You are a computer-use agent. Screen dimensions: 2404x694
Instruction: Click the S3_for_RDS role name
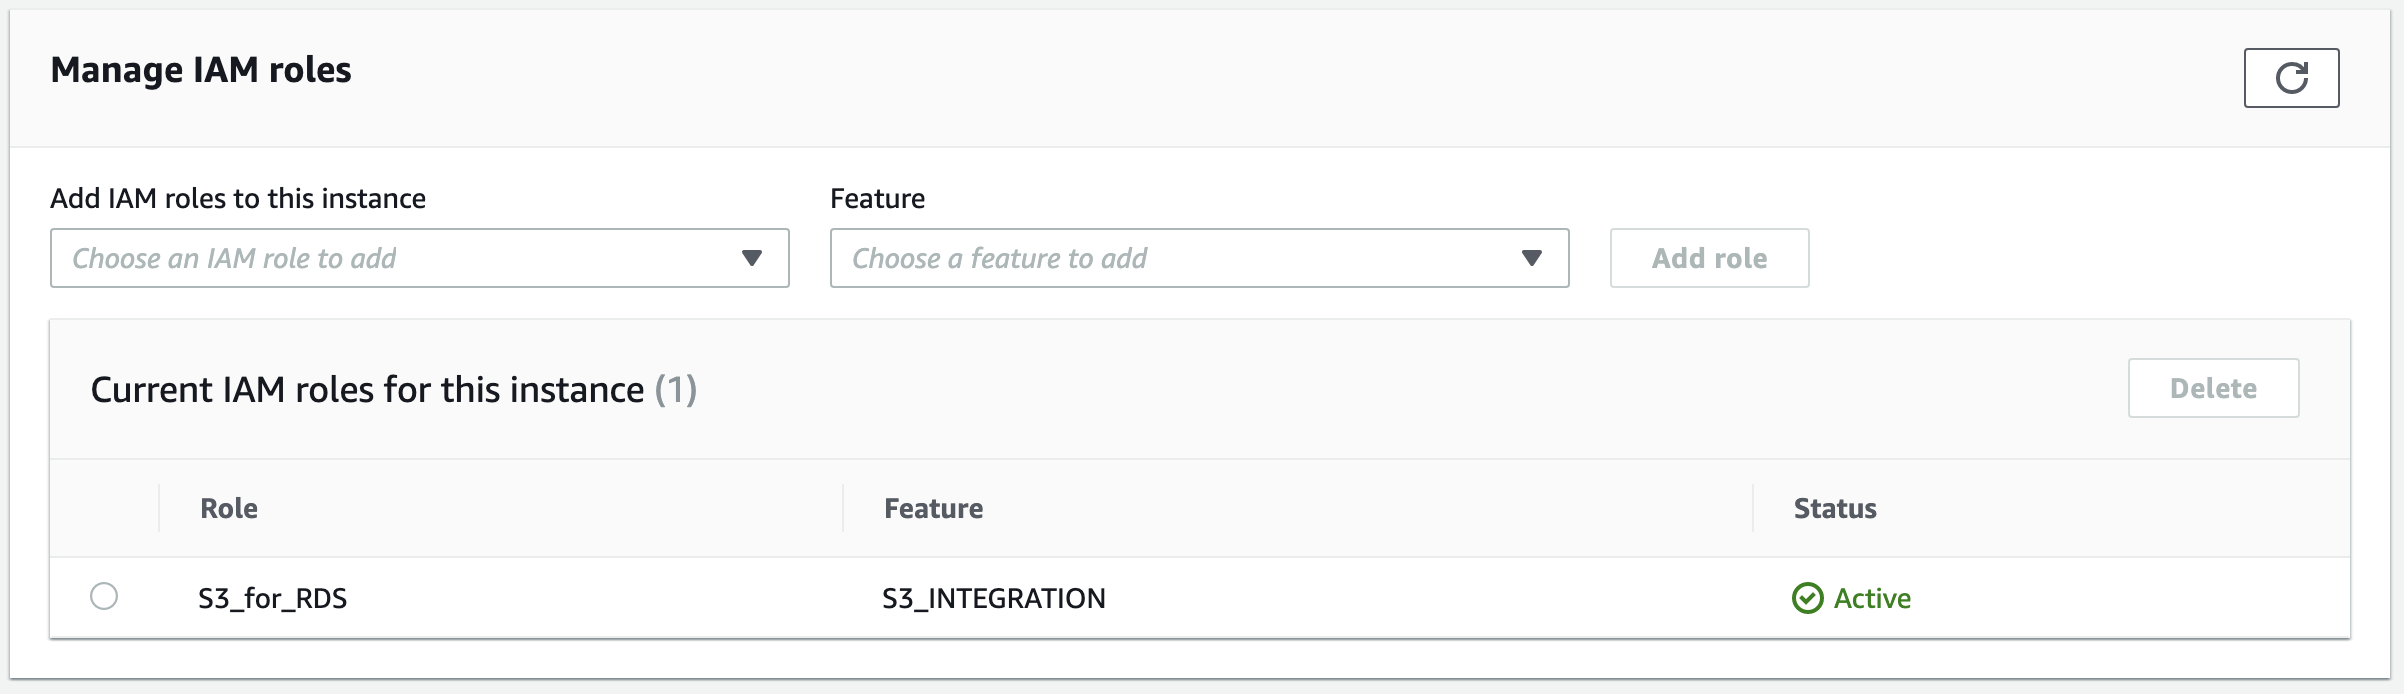point(272,599)
